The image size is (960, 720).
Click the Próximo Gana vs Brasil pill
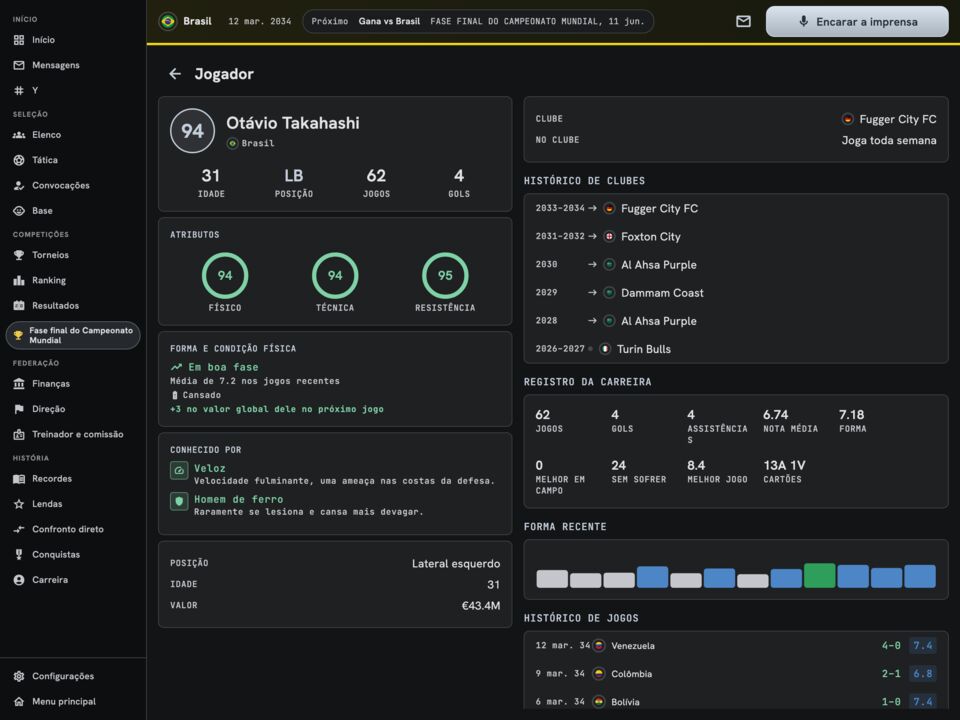[x=478, y=21]
